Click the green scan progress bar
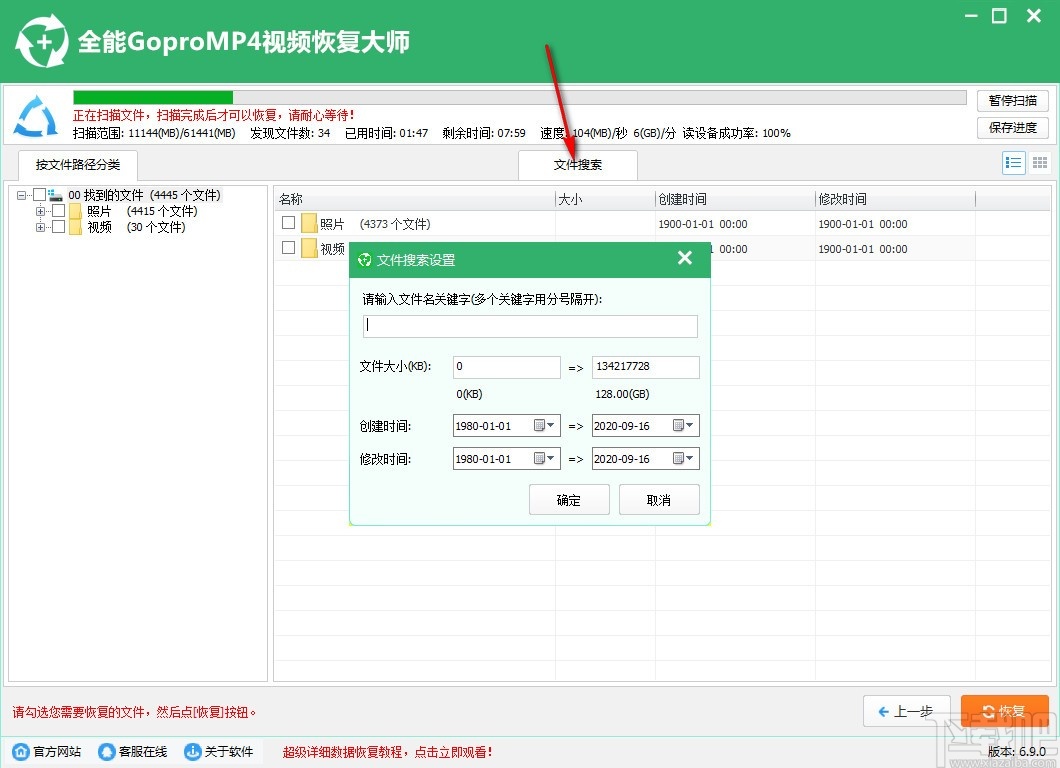Viewport: 1060px width, 768px height. (x=153, y=98)
